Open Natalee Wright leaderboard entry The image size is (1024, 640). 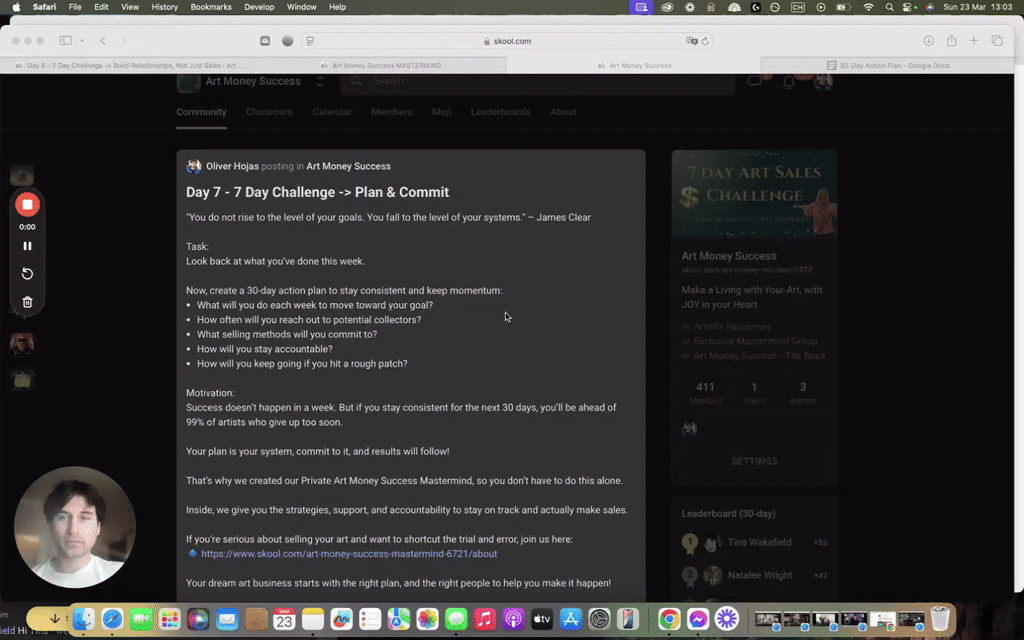tap(760, 575)
